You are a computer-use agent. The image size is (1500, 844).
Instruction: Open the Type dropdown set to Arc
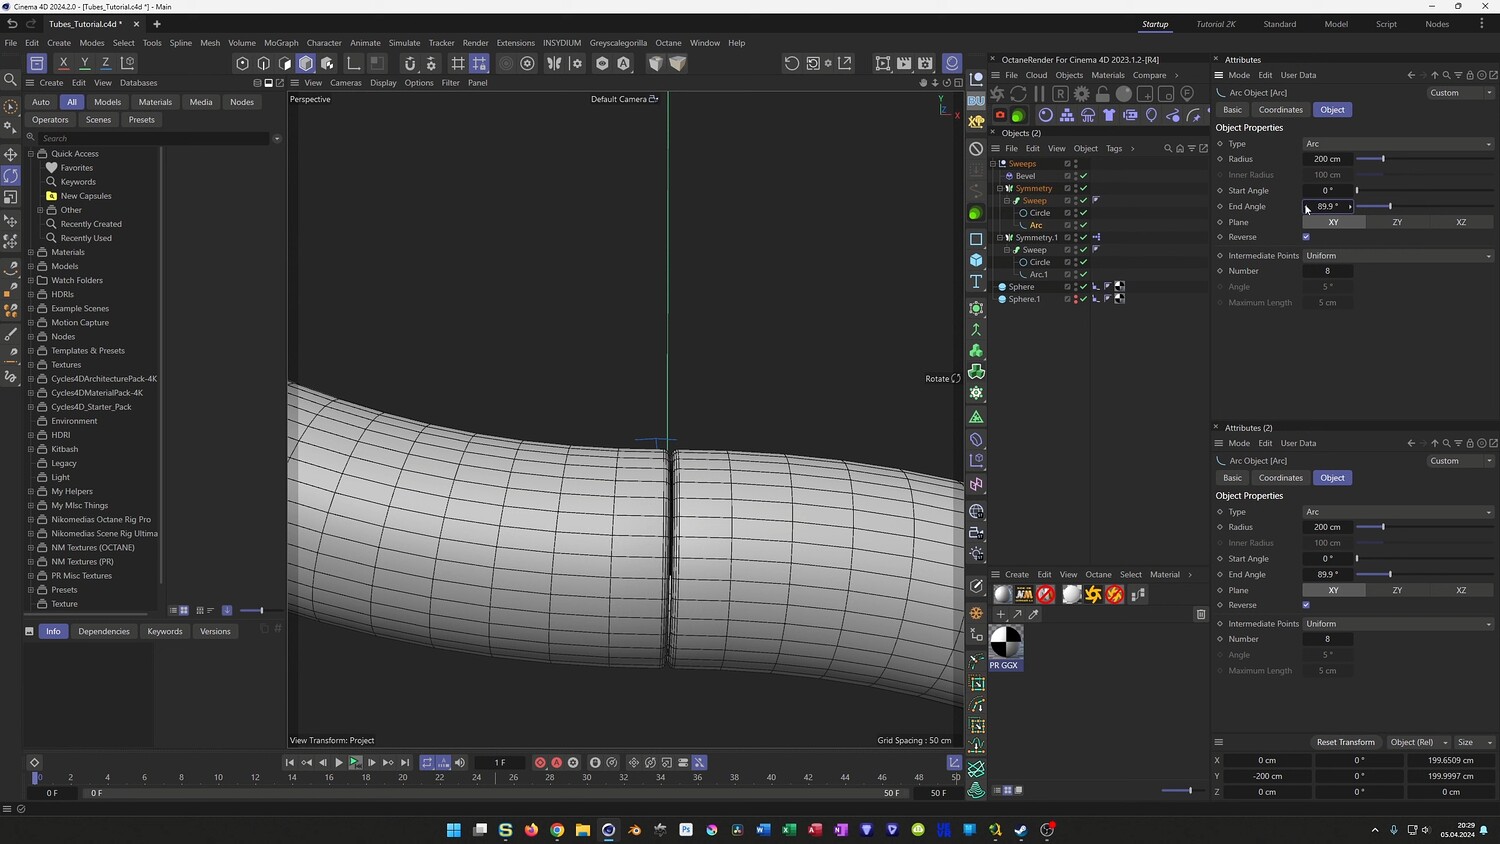(1397, 144)
